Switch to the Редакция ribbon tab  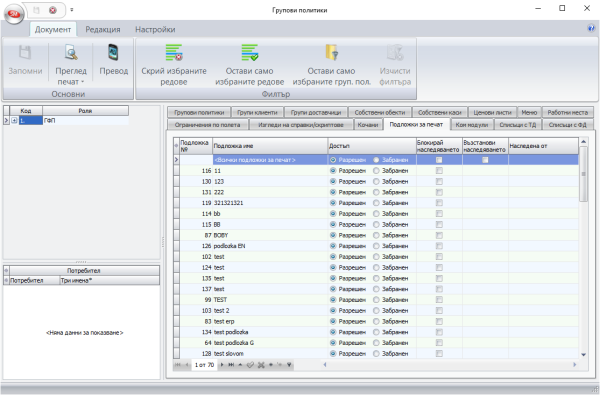click(103, 29)
